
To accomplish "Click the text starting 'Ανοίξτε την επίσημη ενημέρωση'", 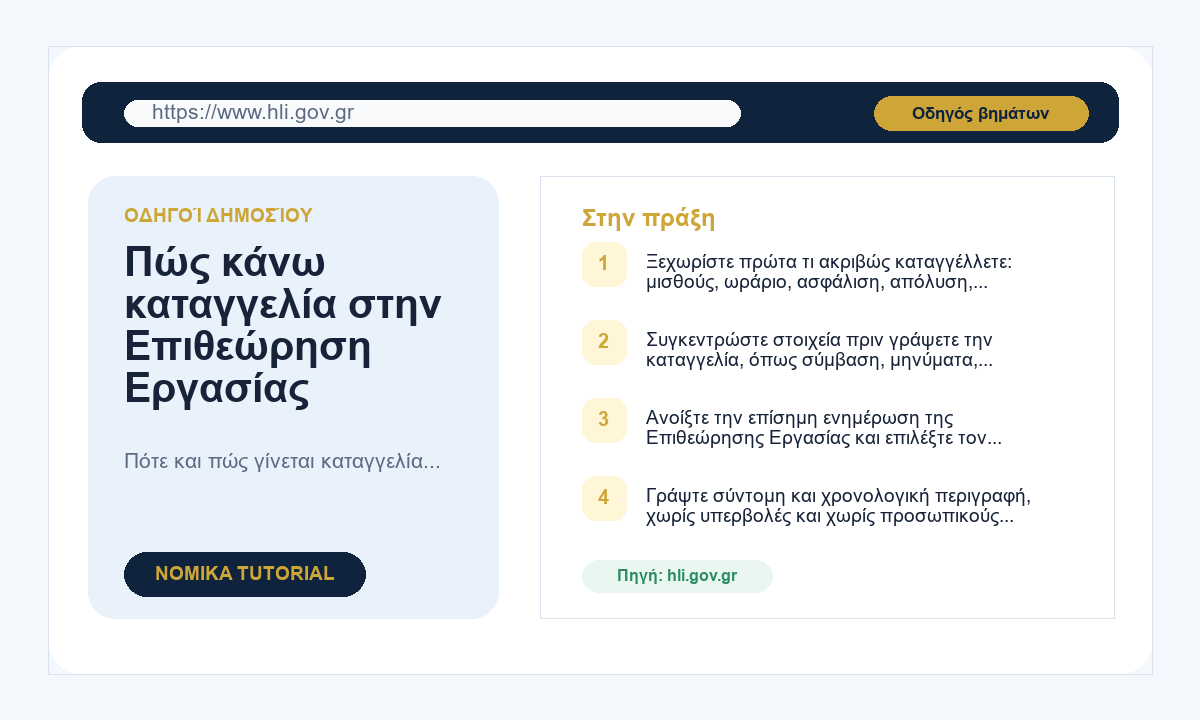I will click(824, 428).
